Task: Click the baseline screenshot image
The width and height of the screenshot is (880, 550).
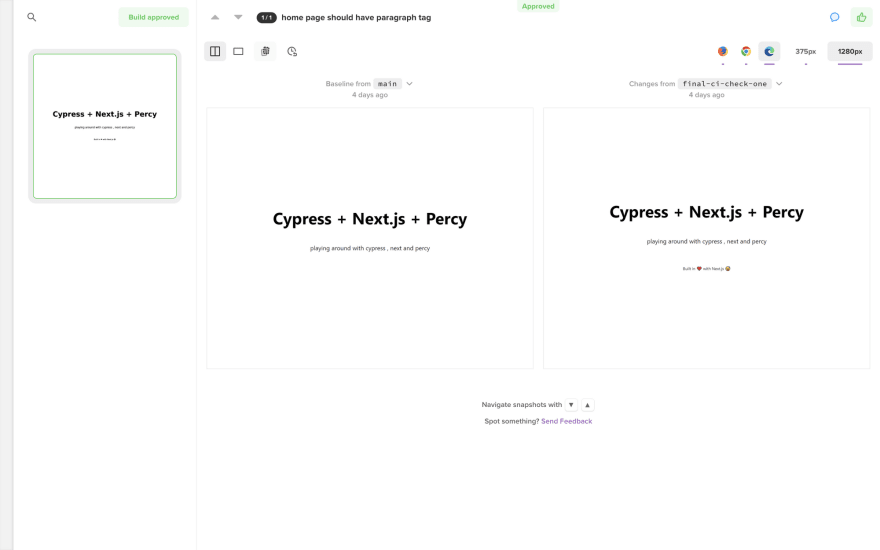Action: pos(370,238)
